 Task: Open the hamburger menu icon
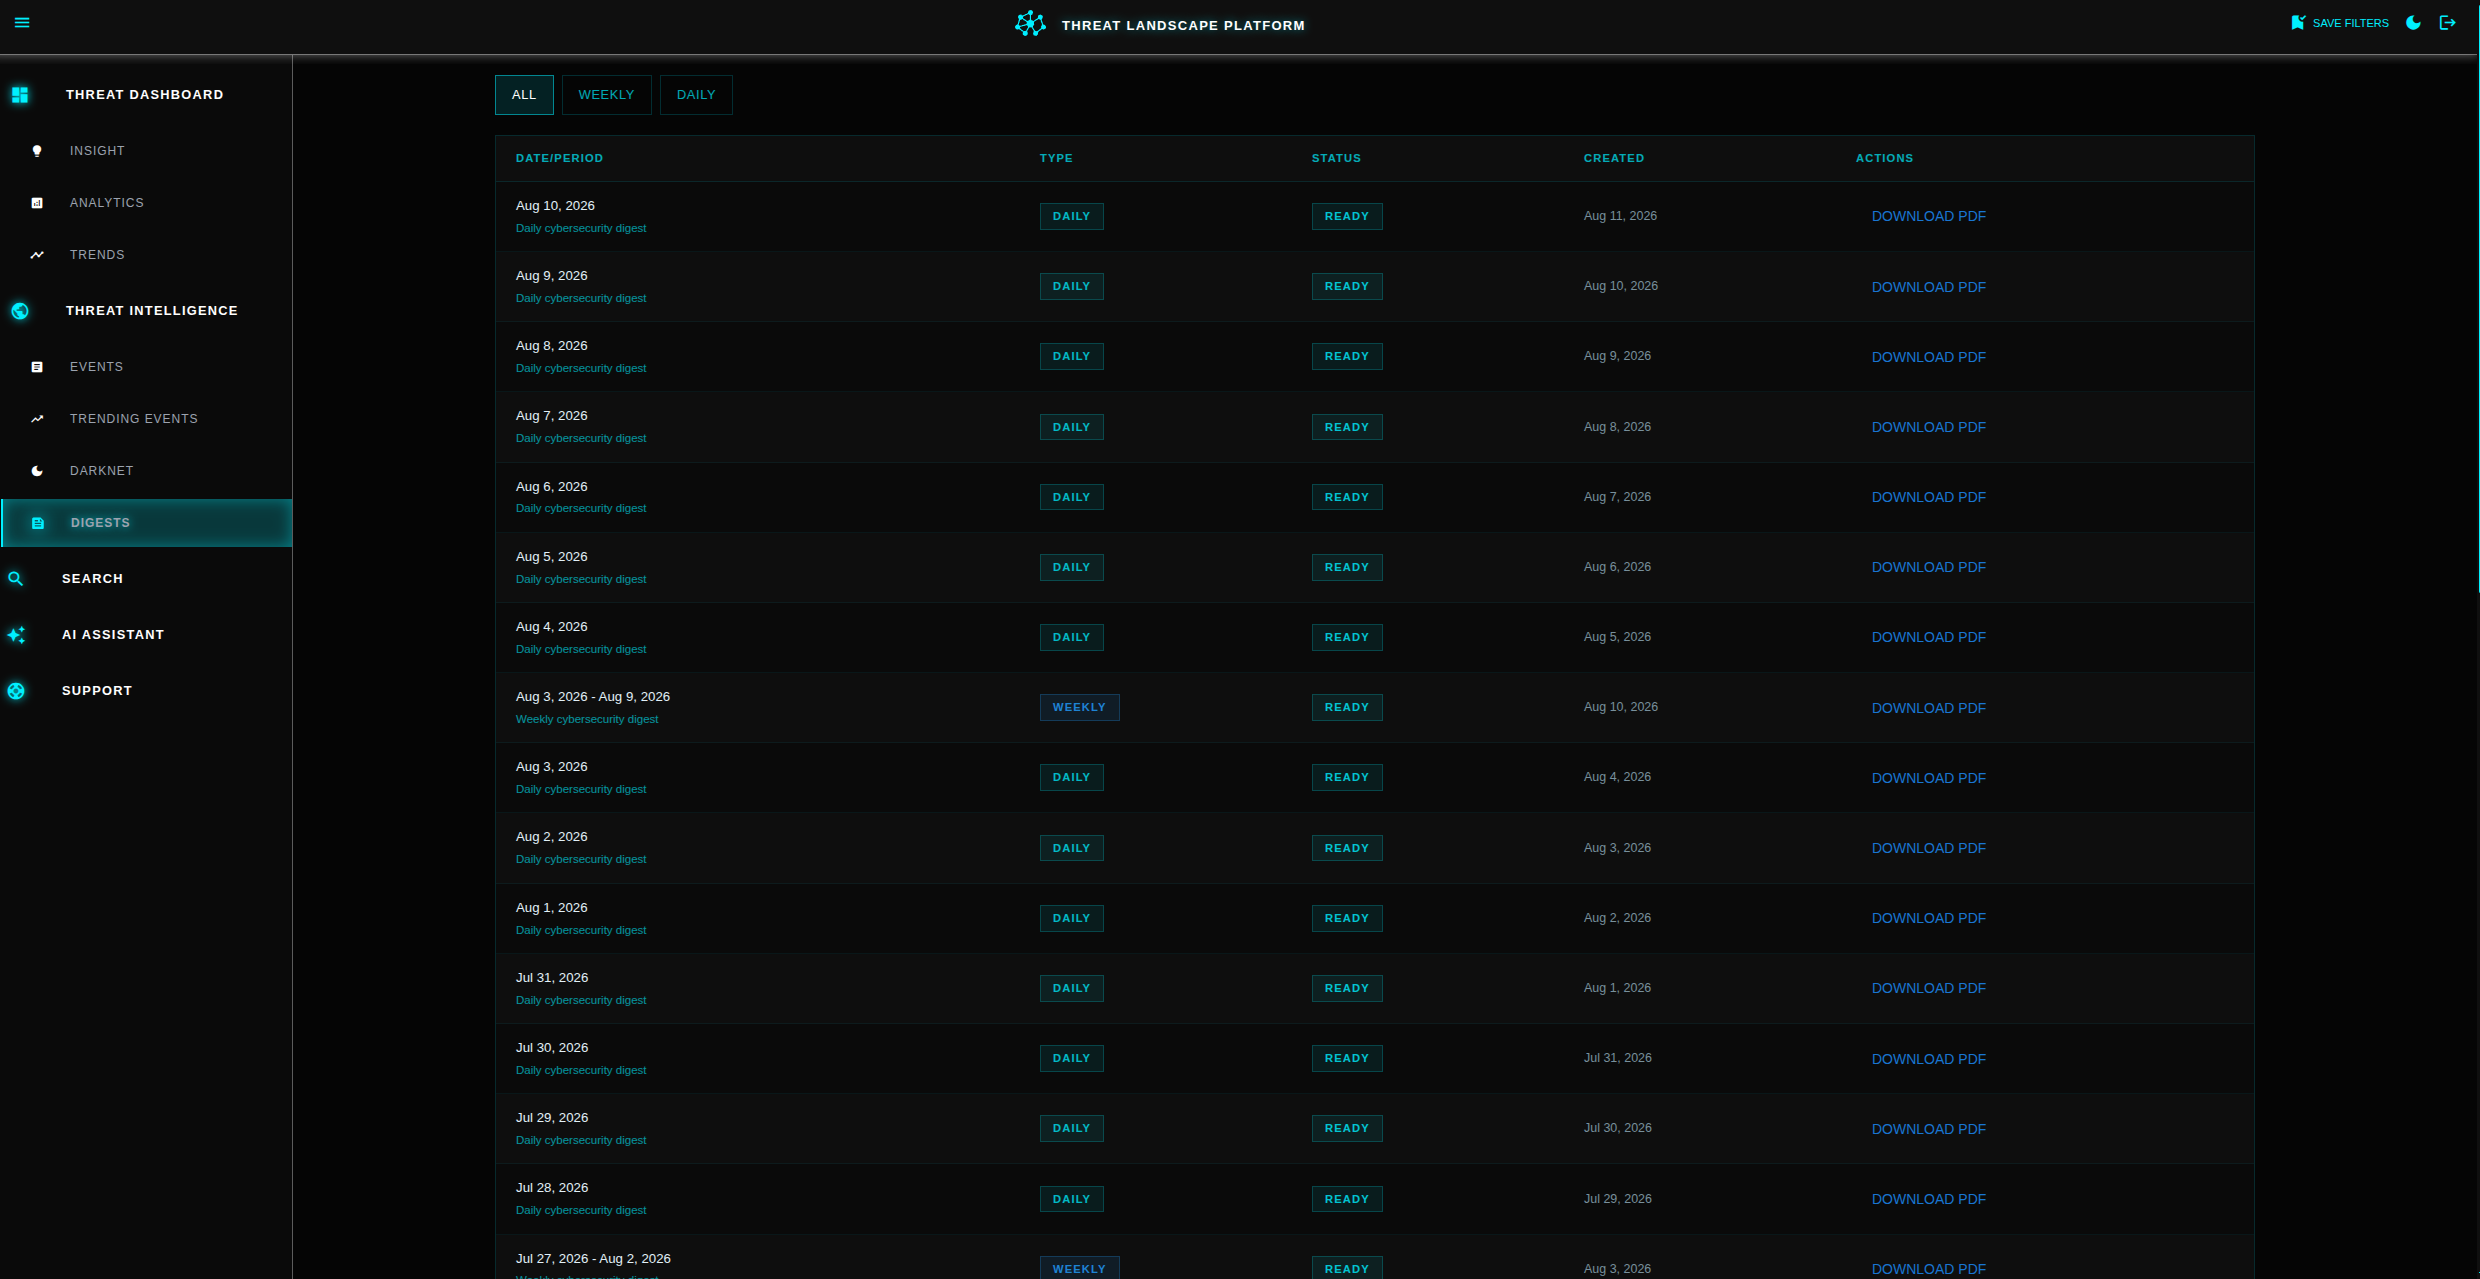[x=22, y=23]
